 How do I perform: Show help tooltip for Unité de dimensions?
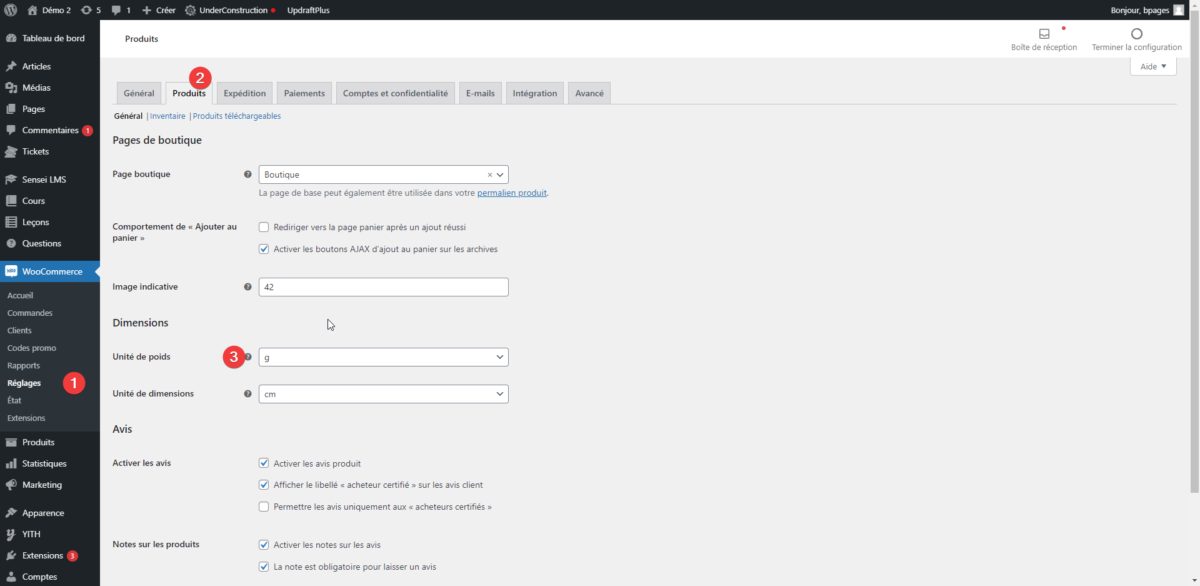[248, 394]
